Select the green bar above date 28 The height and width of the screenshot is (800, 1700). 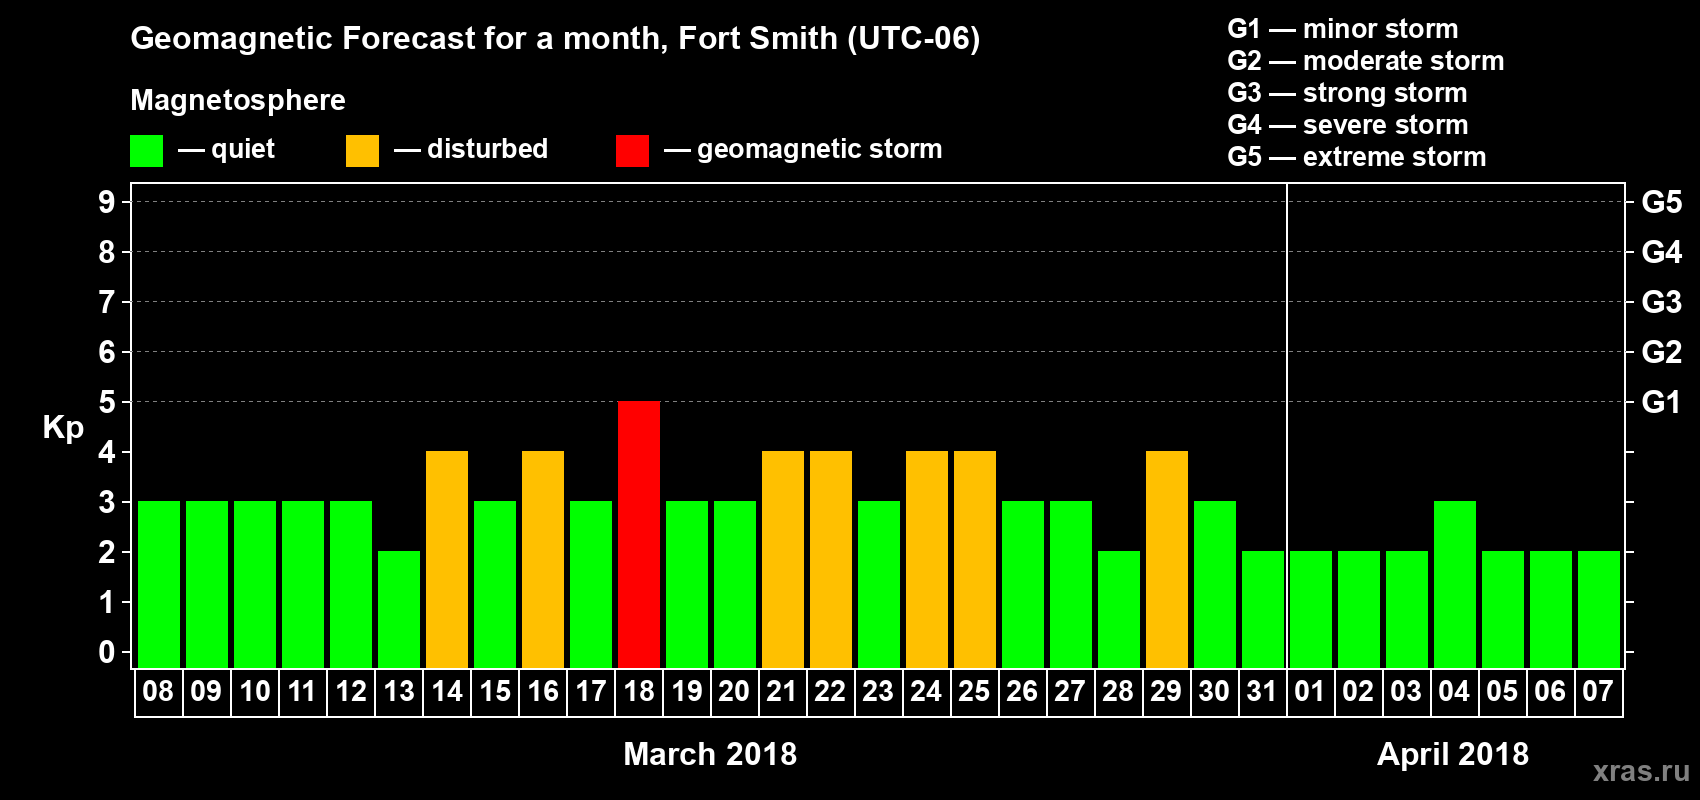(x=1119, y=609)
